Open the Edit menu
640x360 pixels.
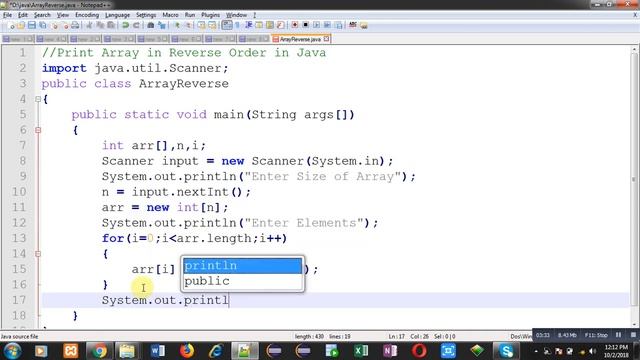point(23,15)
